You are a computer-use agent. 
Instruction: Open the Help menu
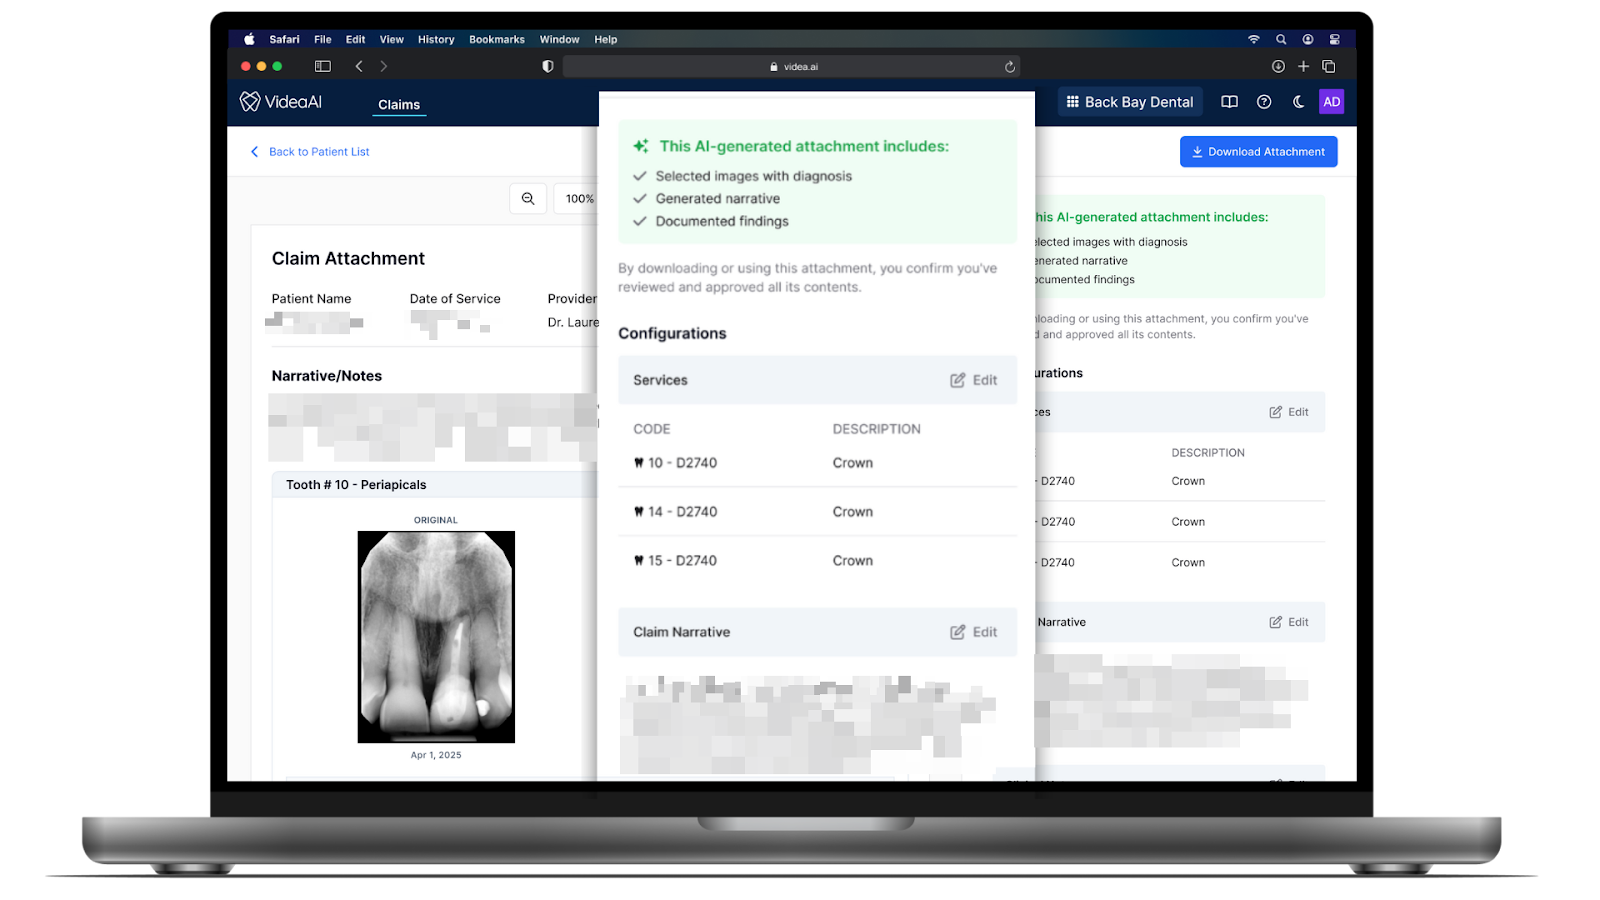click(x=605, y=39)
